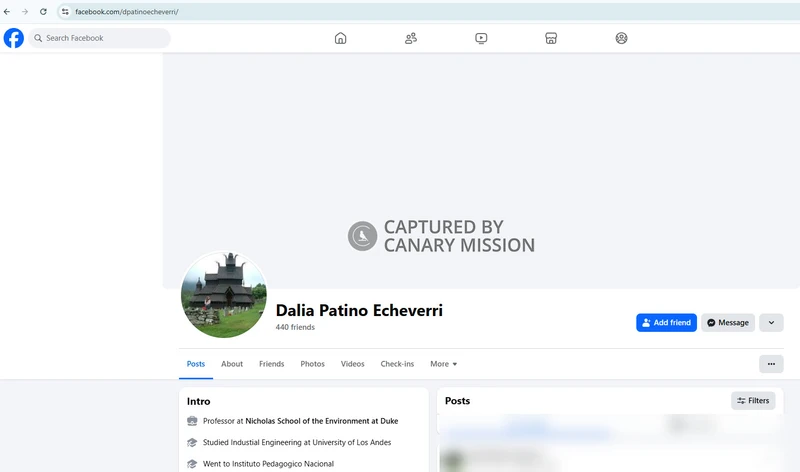Click the work briefcase icon in Intro
The height and width of the screenshot is (472, 800).
click(192, 421)
